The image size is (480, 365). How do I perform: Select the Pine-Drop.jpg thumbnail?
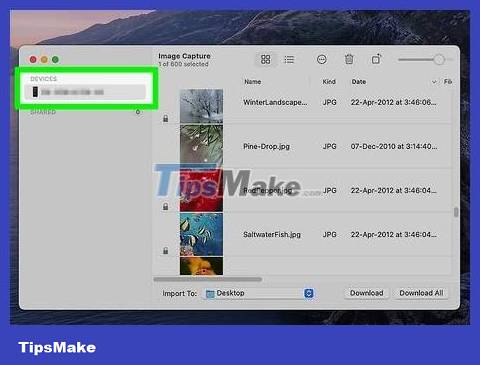click(x=201, y=145)
